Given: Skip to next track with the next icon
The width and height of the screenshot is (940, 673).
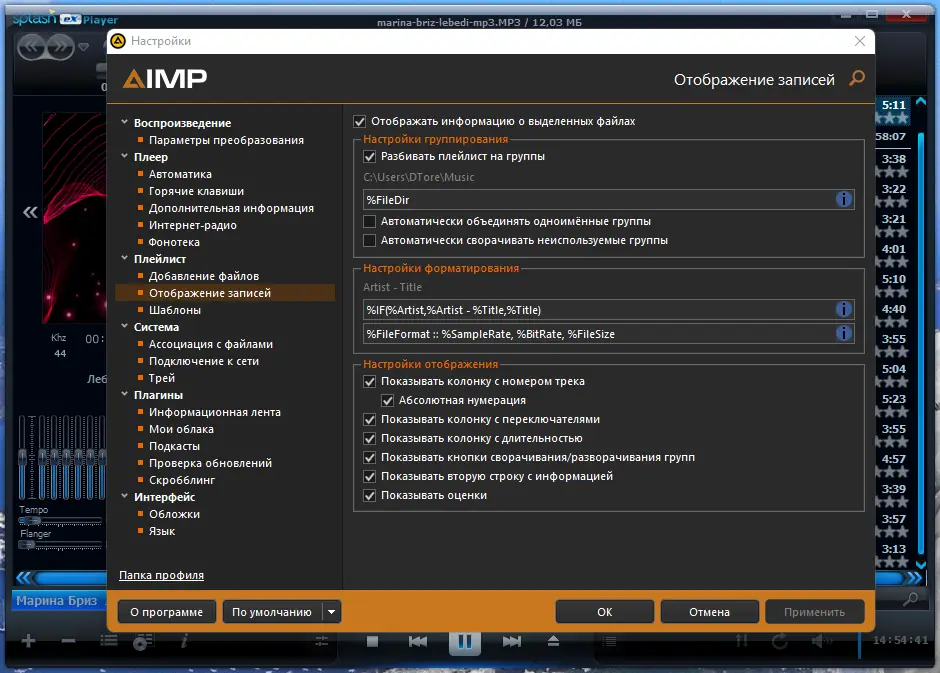Looking at the screenshot, I should (x=513, y=641).
